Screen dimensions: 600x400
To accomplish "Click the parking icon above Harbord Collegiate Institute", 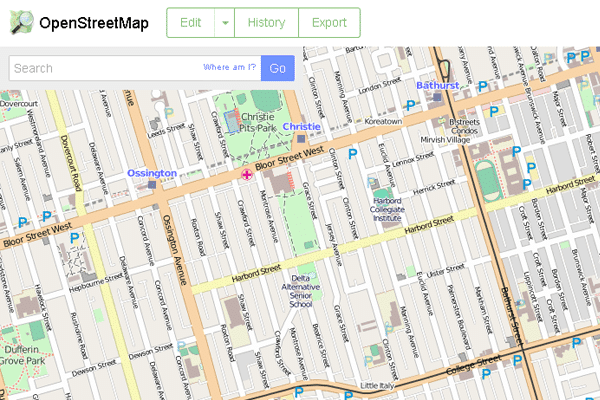I will tap(371, 182).
